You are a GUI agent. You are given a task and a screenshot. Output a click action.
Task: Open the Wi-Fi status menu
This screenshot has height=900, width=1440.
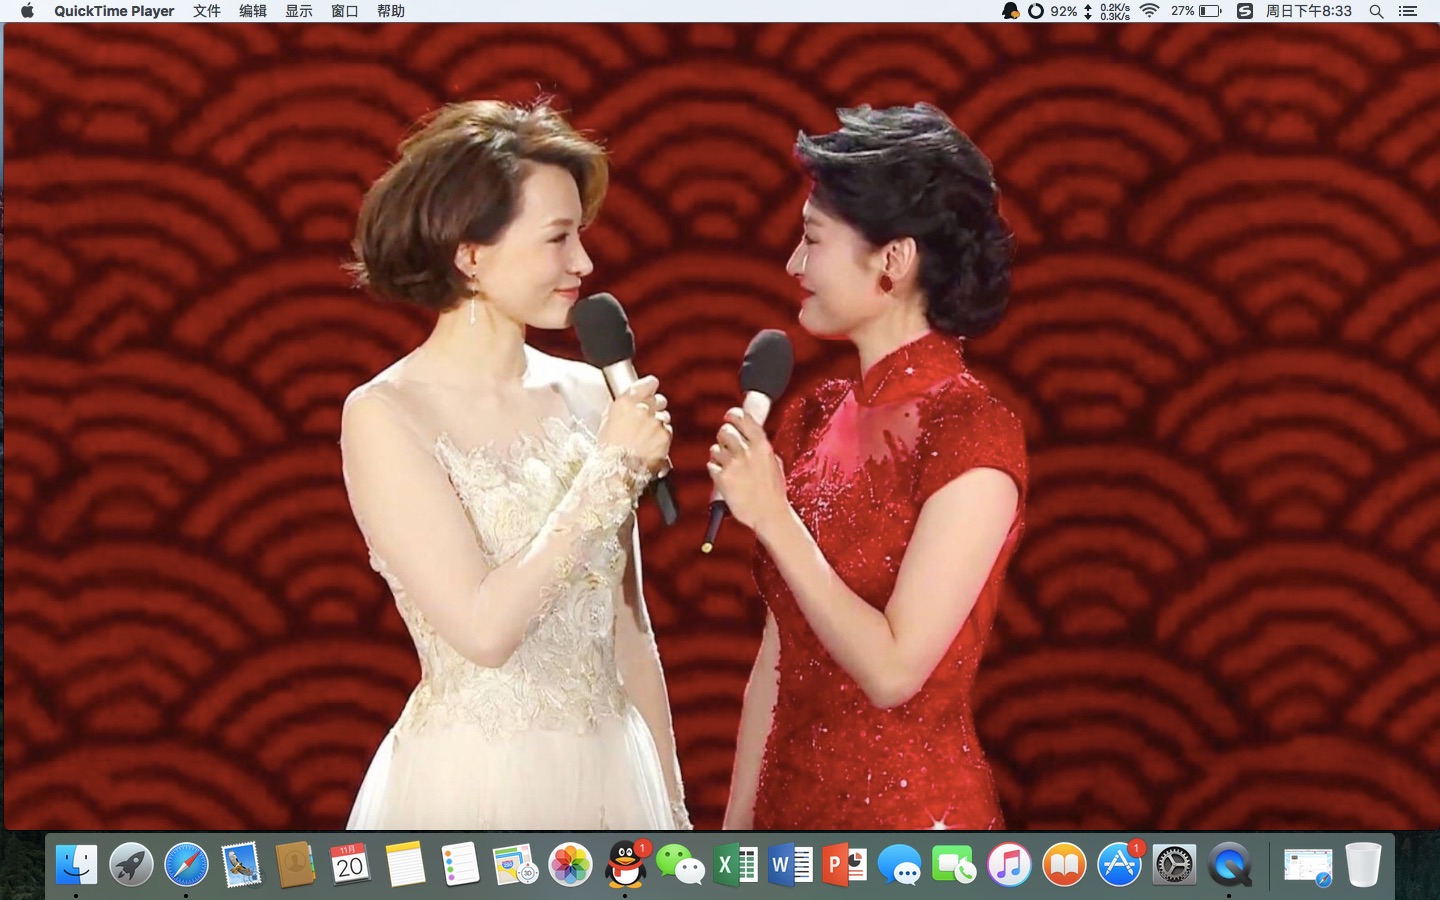click(x=1149, y=11)
